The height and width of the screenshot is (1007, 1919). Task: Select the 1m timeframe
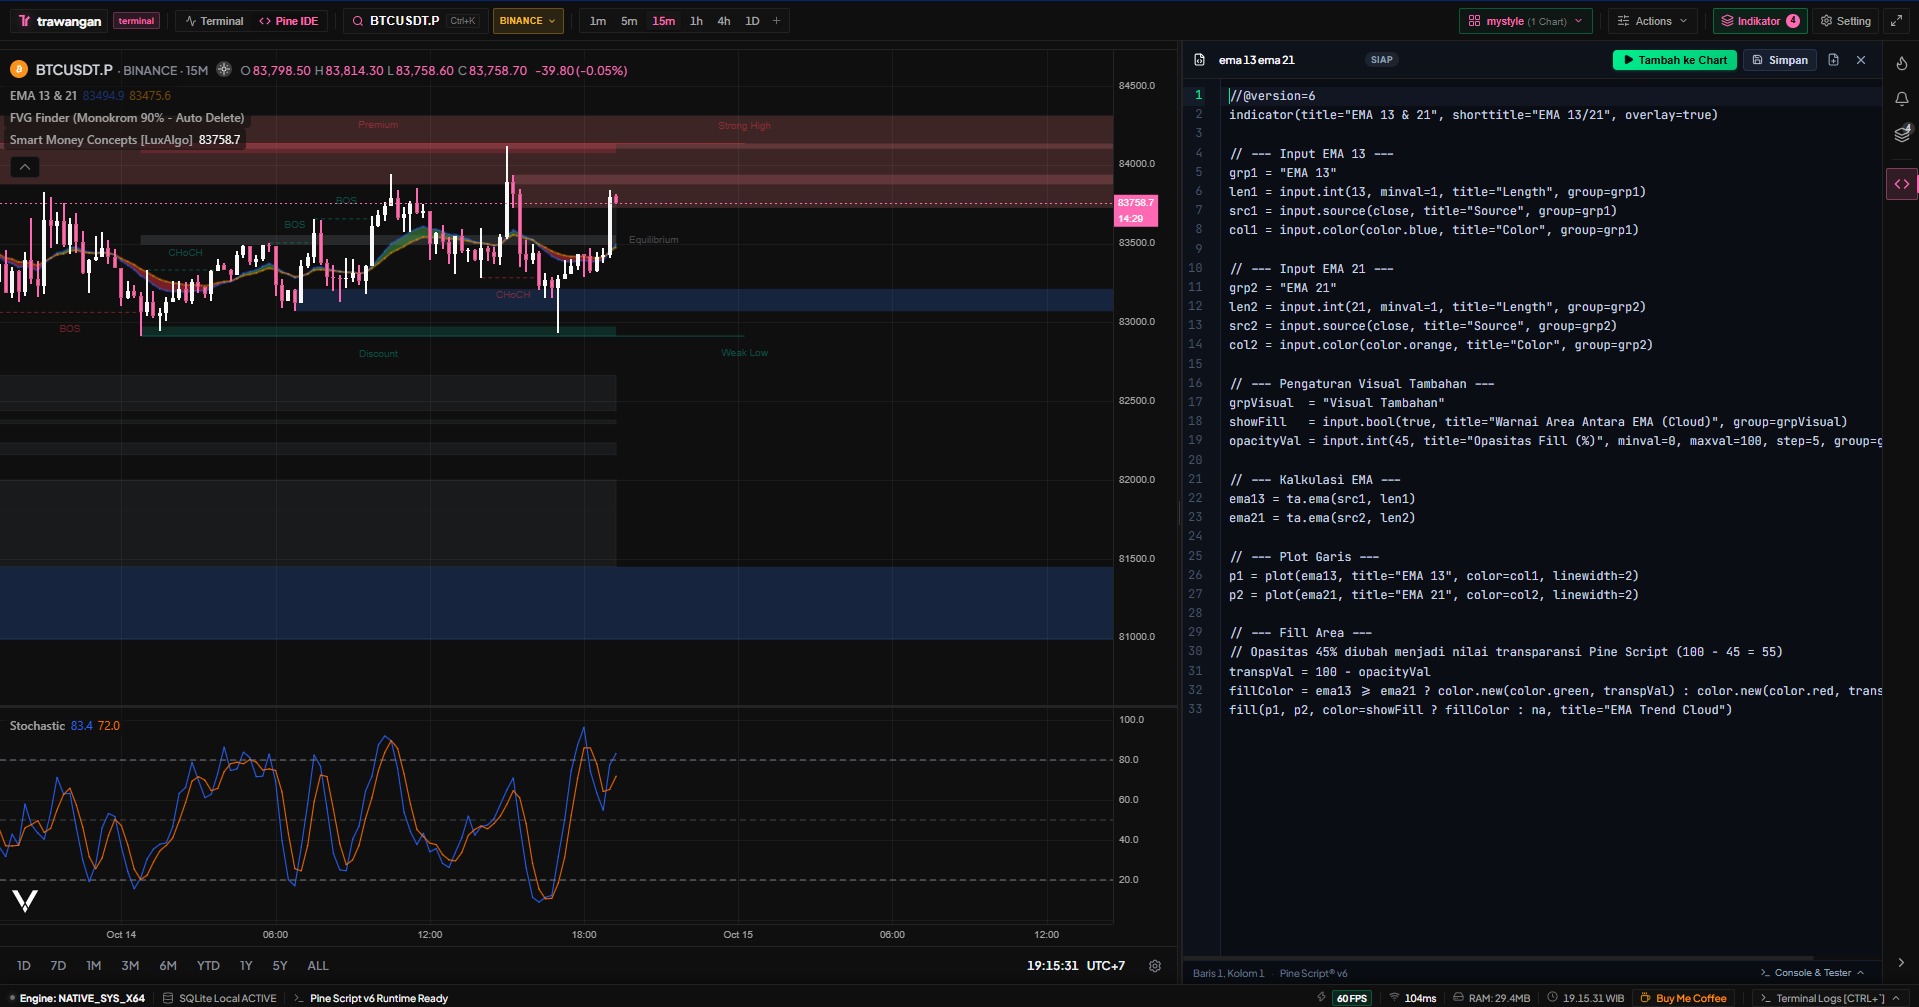(598, 21)
